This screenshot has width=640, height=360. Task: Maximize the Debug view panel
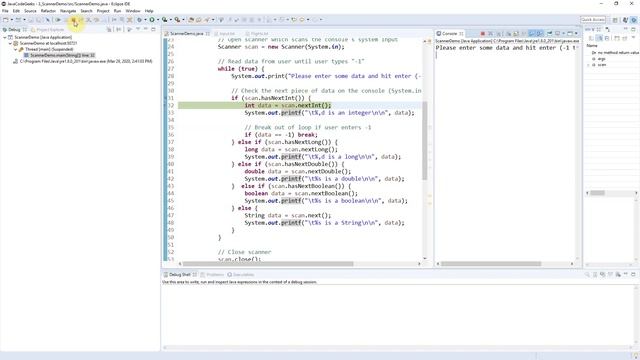[153, 29]
